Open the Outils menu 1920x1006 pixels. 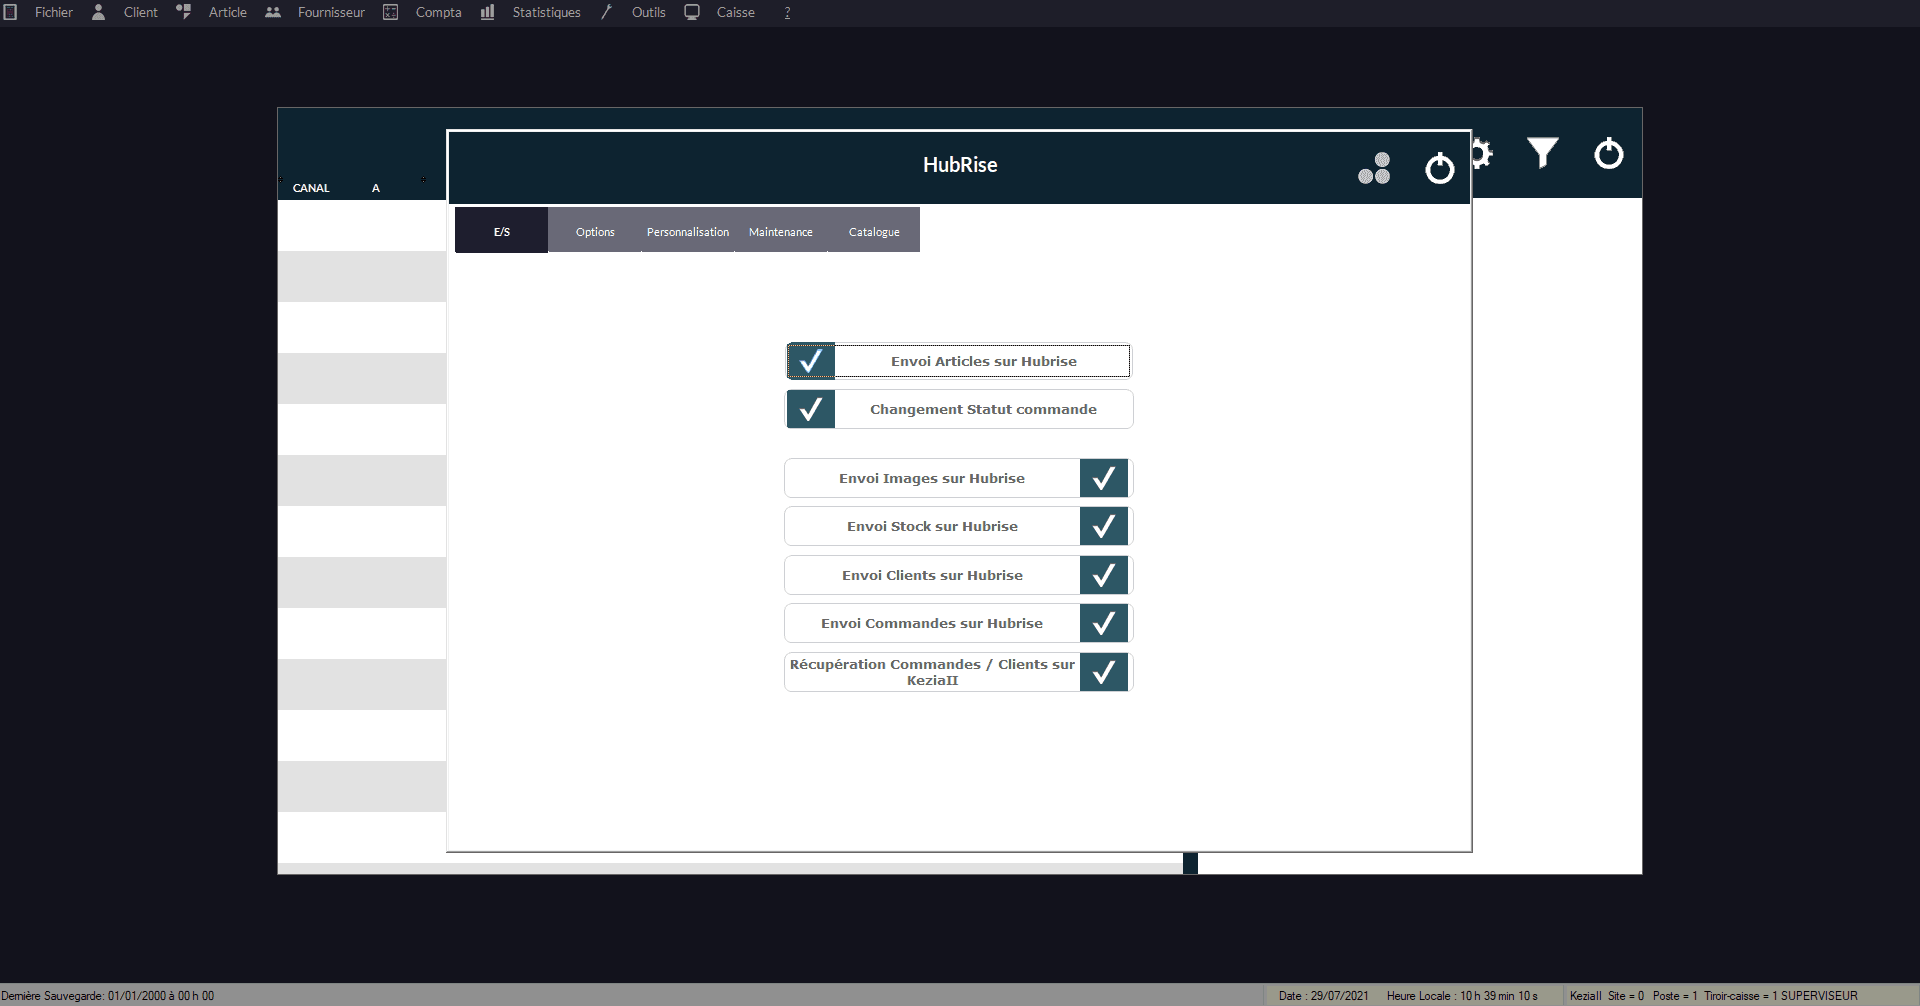(x=648, y=13)
